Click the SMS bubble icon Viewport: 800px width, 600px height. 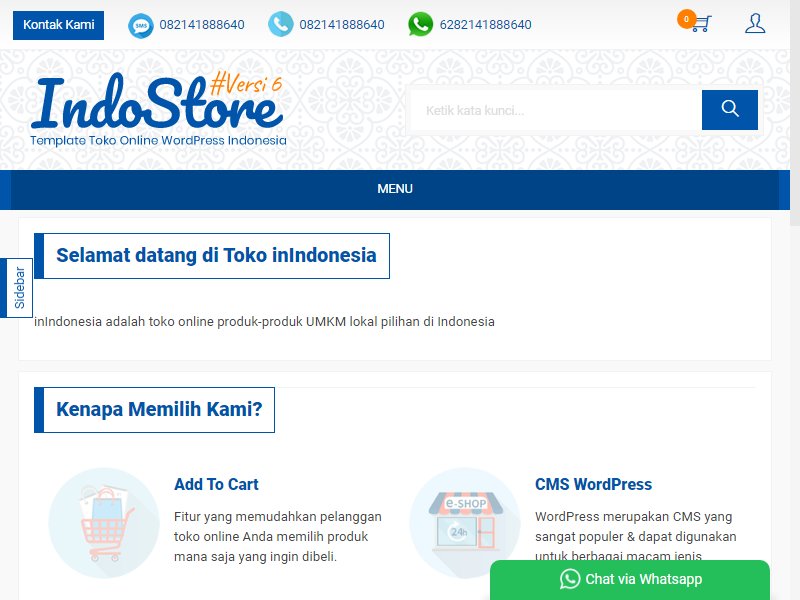tap(140, 26)
